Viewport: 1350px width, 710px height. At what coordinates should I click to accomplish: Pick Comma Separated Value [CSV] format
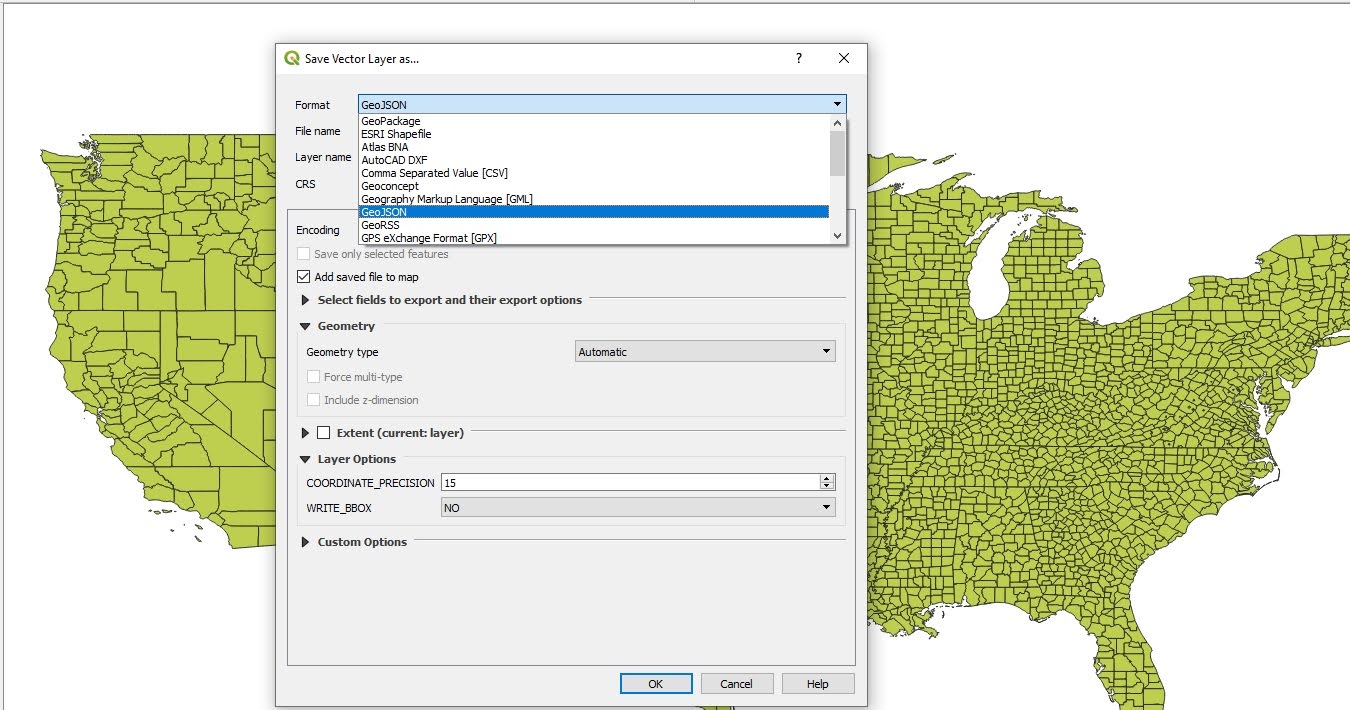click(434, 173)
